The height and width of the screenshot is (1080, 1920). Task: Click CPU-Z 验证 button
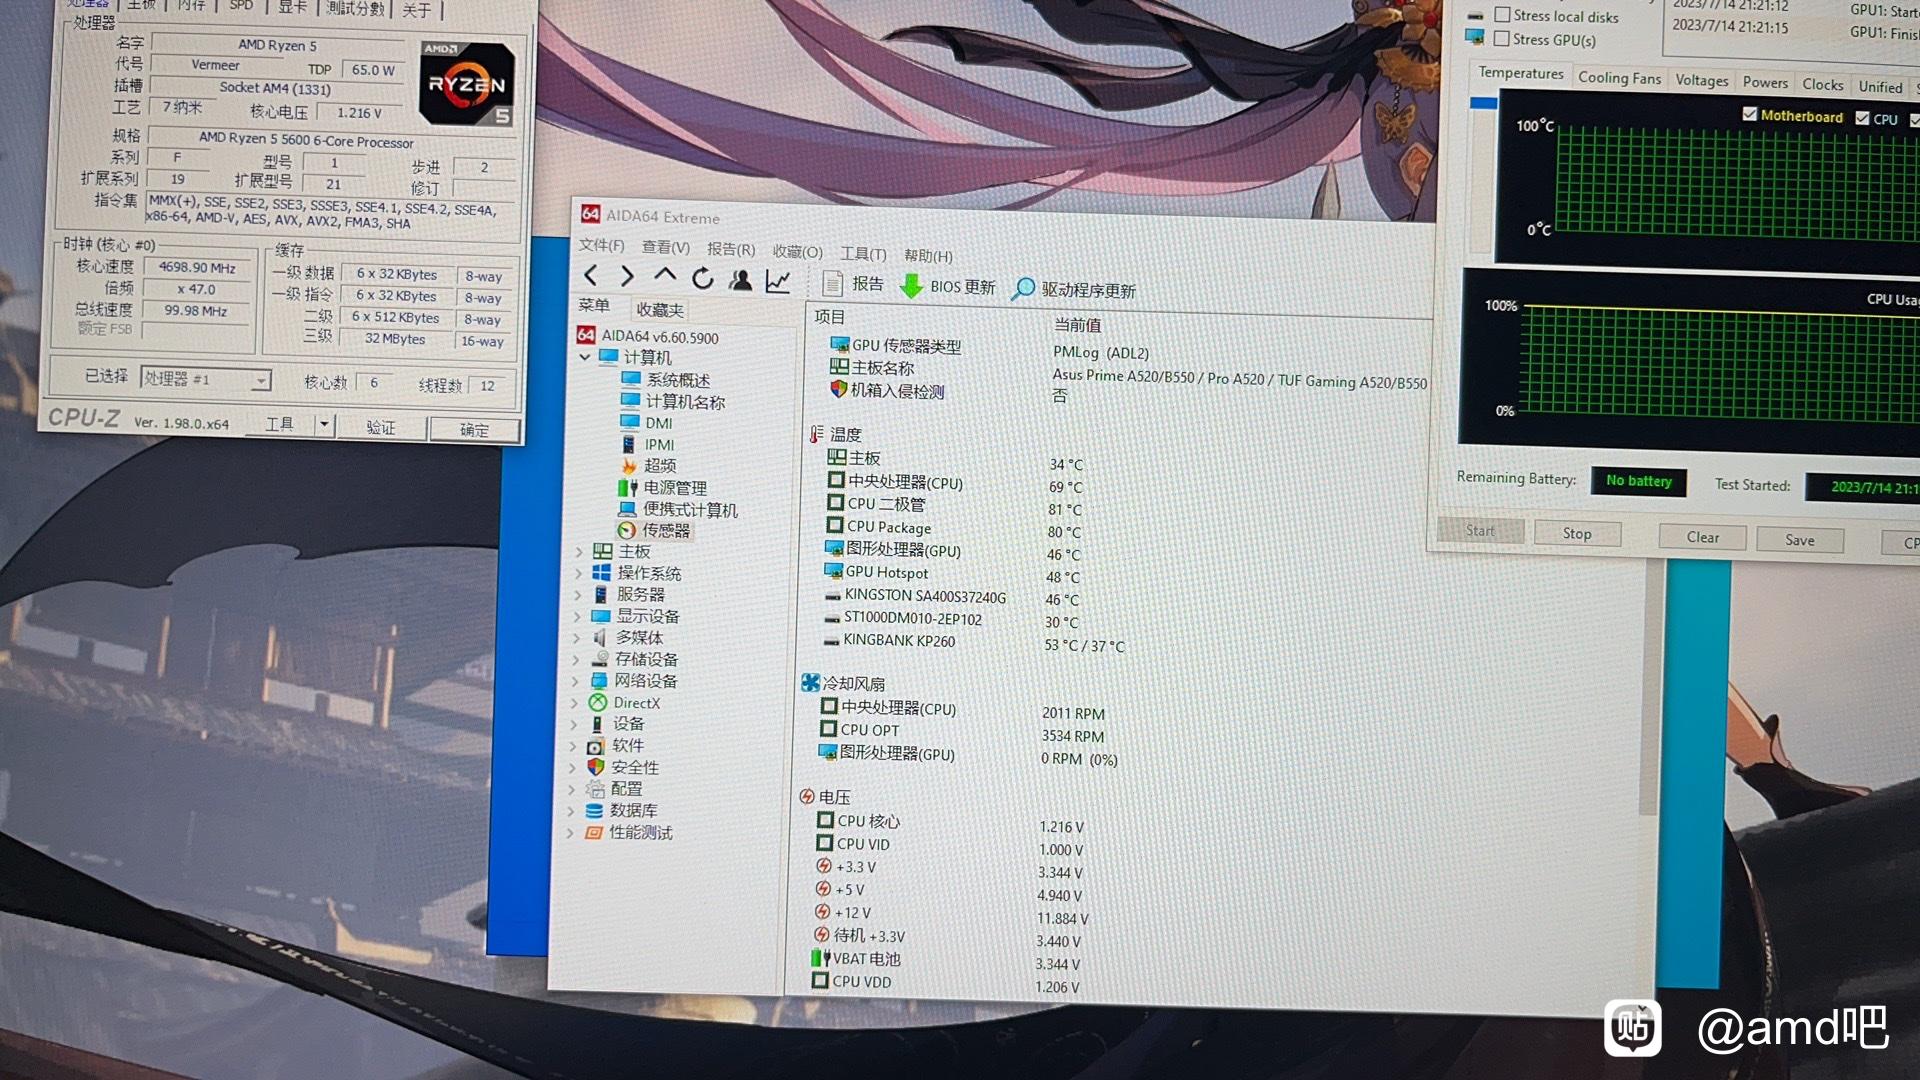[380, 428]
